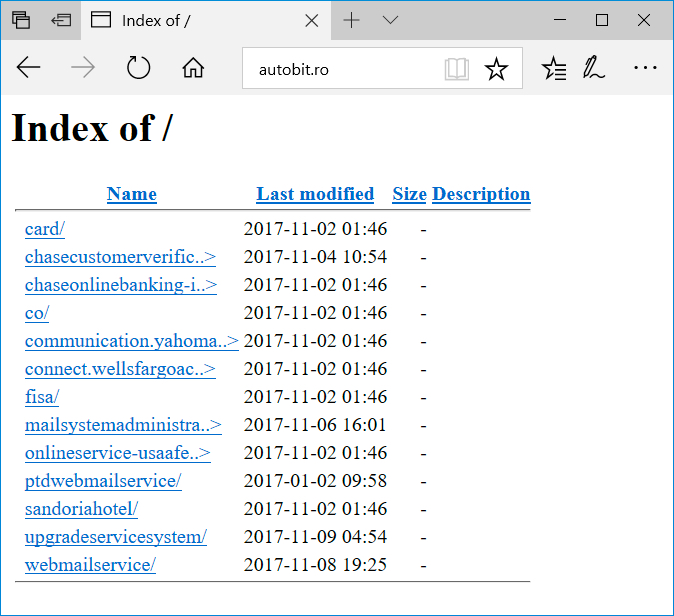The height and width of the screenshot is (616, 674).
Task: Close the Index of / tab
Action: click(312, 21)
